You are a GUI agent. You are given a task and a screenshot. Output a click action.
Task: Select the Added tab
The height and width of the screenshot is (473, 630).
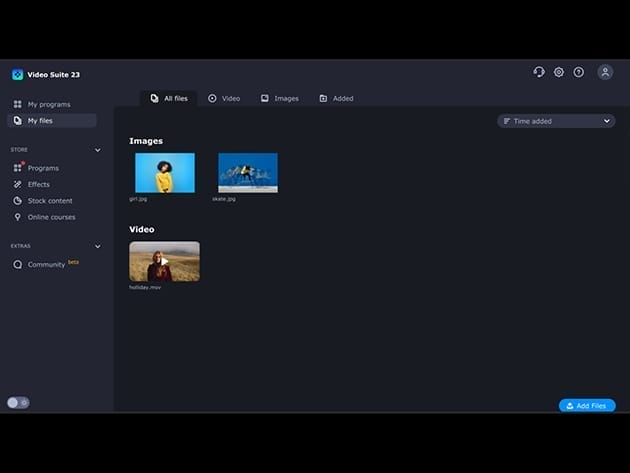(x=336, y=98)
